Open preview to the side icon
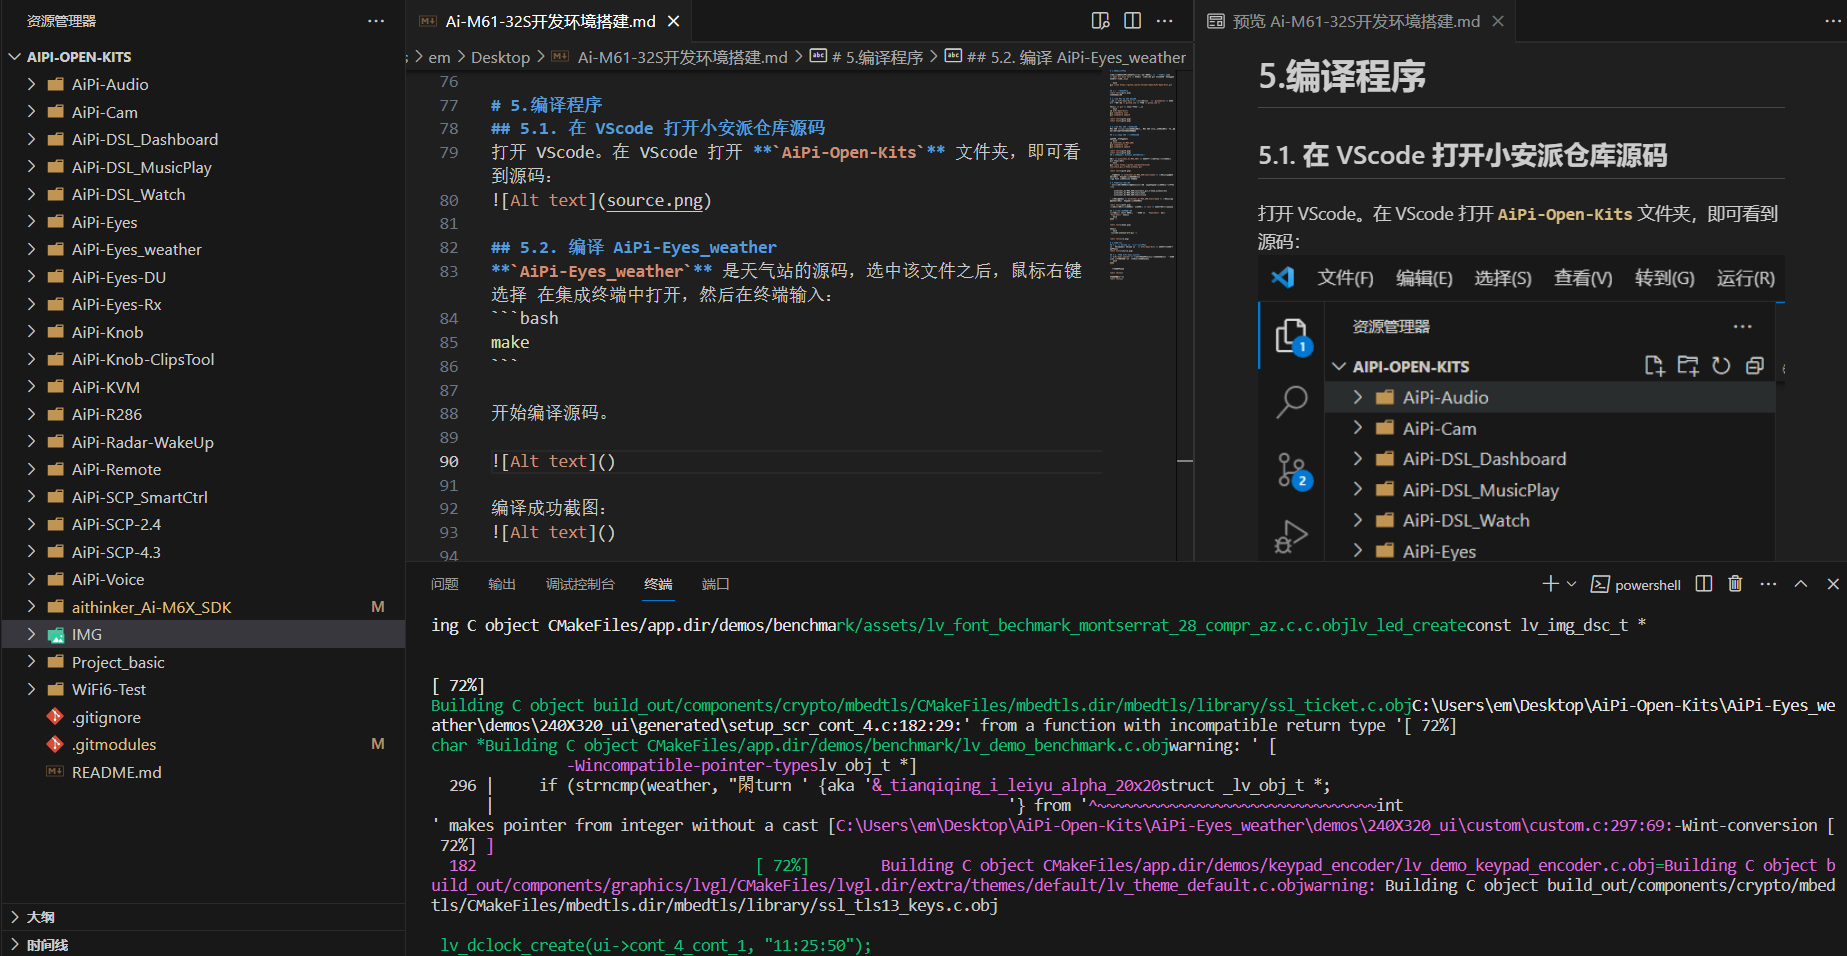 point(1100,21)
